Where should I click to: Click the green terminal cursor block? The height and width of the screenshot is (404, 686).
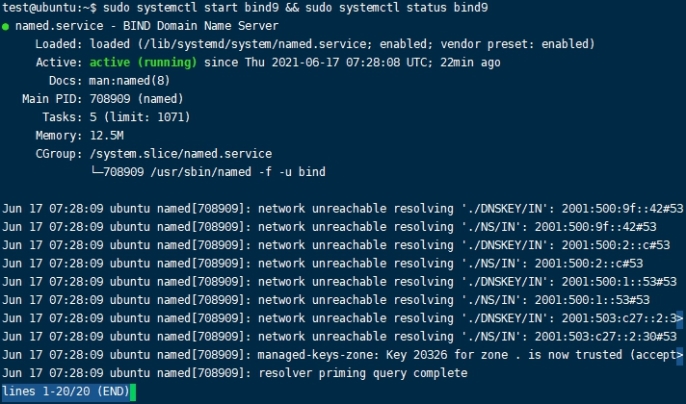(131, 391)
